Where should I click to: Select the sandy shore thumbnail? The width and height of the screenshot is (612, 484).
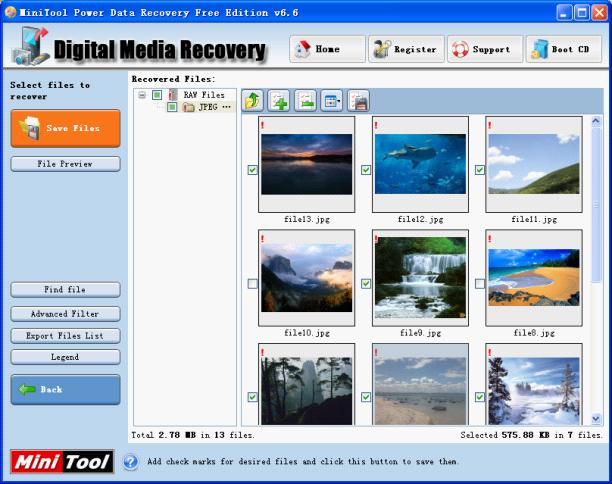click(420, 384)
